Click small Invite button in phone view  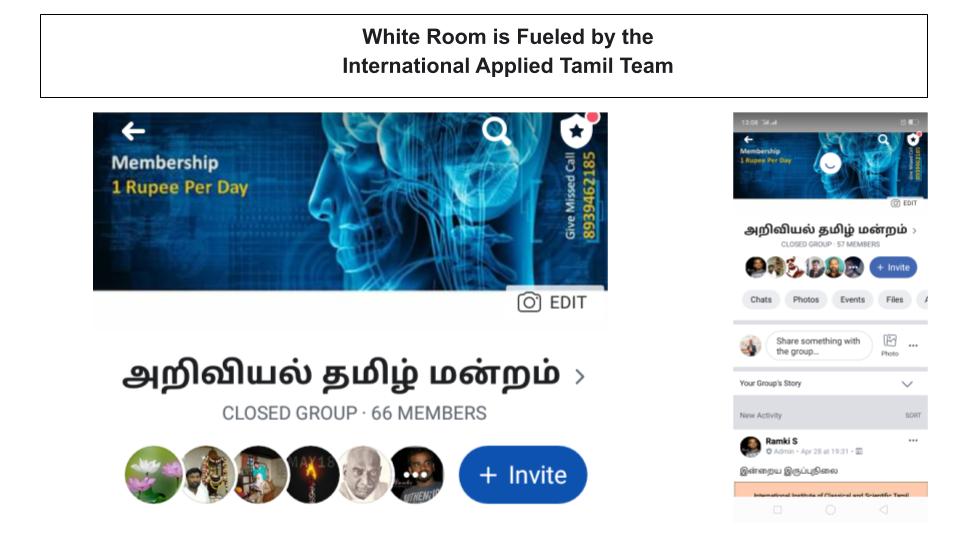pos(893,268)
